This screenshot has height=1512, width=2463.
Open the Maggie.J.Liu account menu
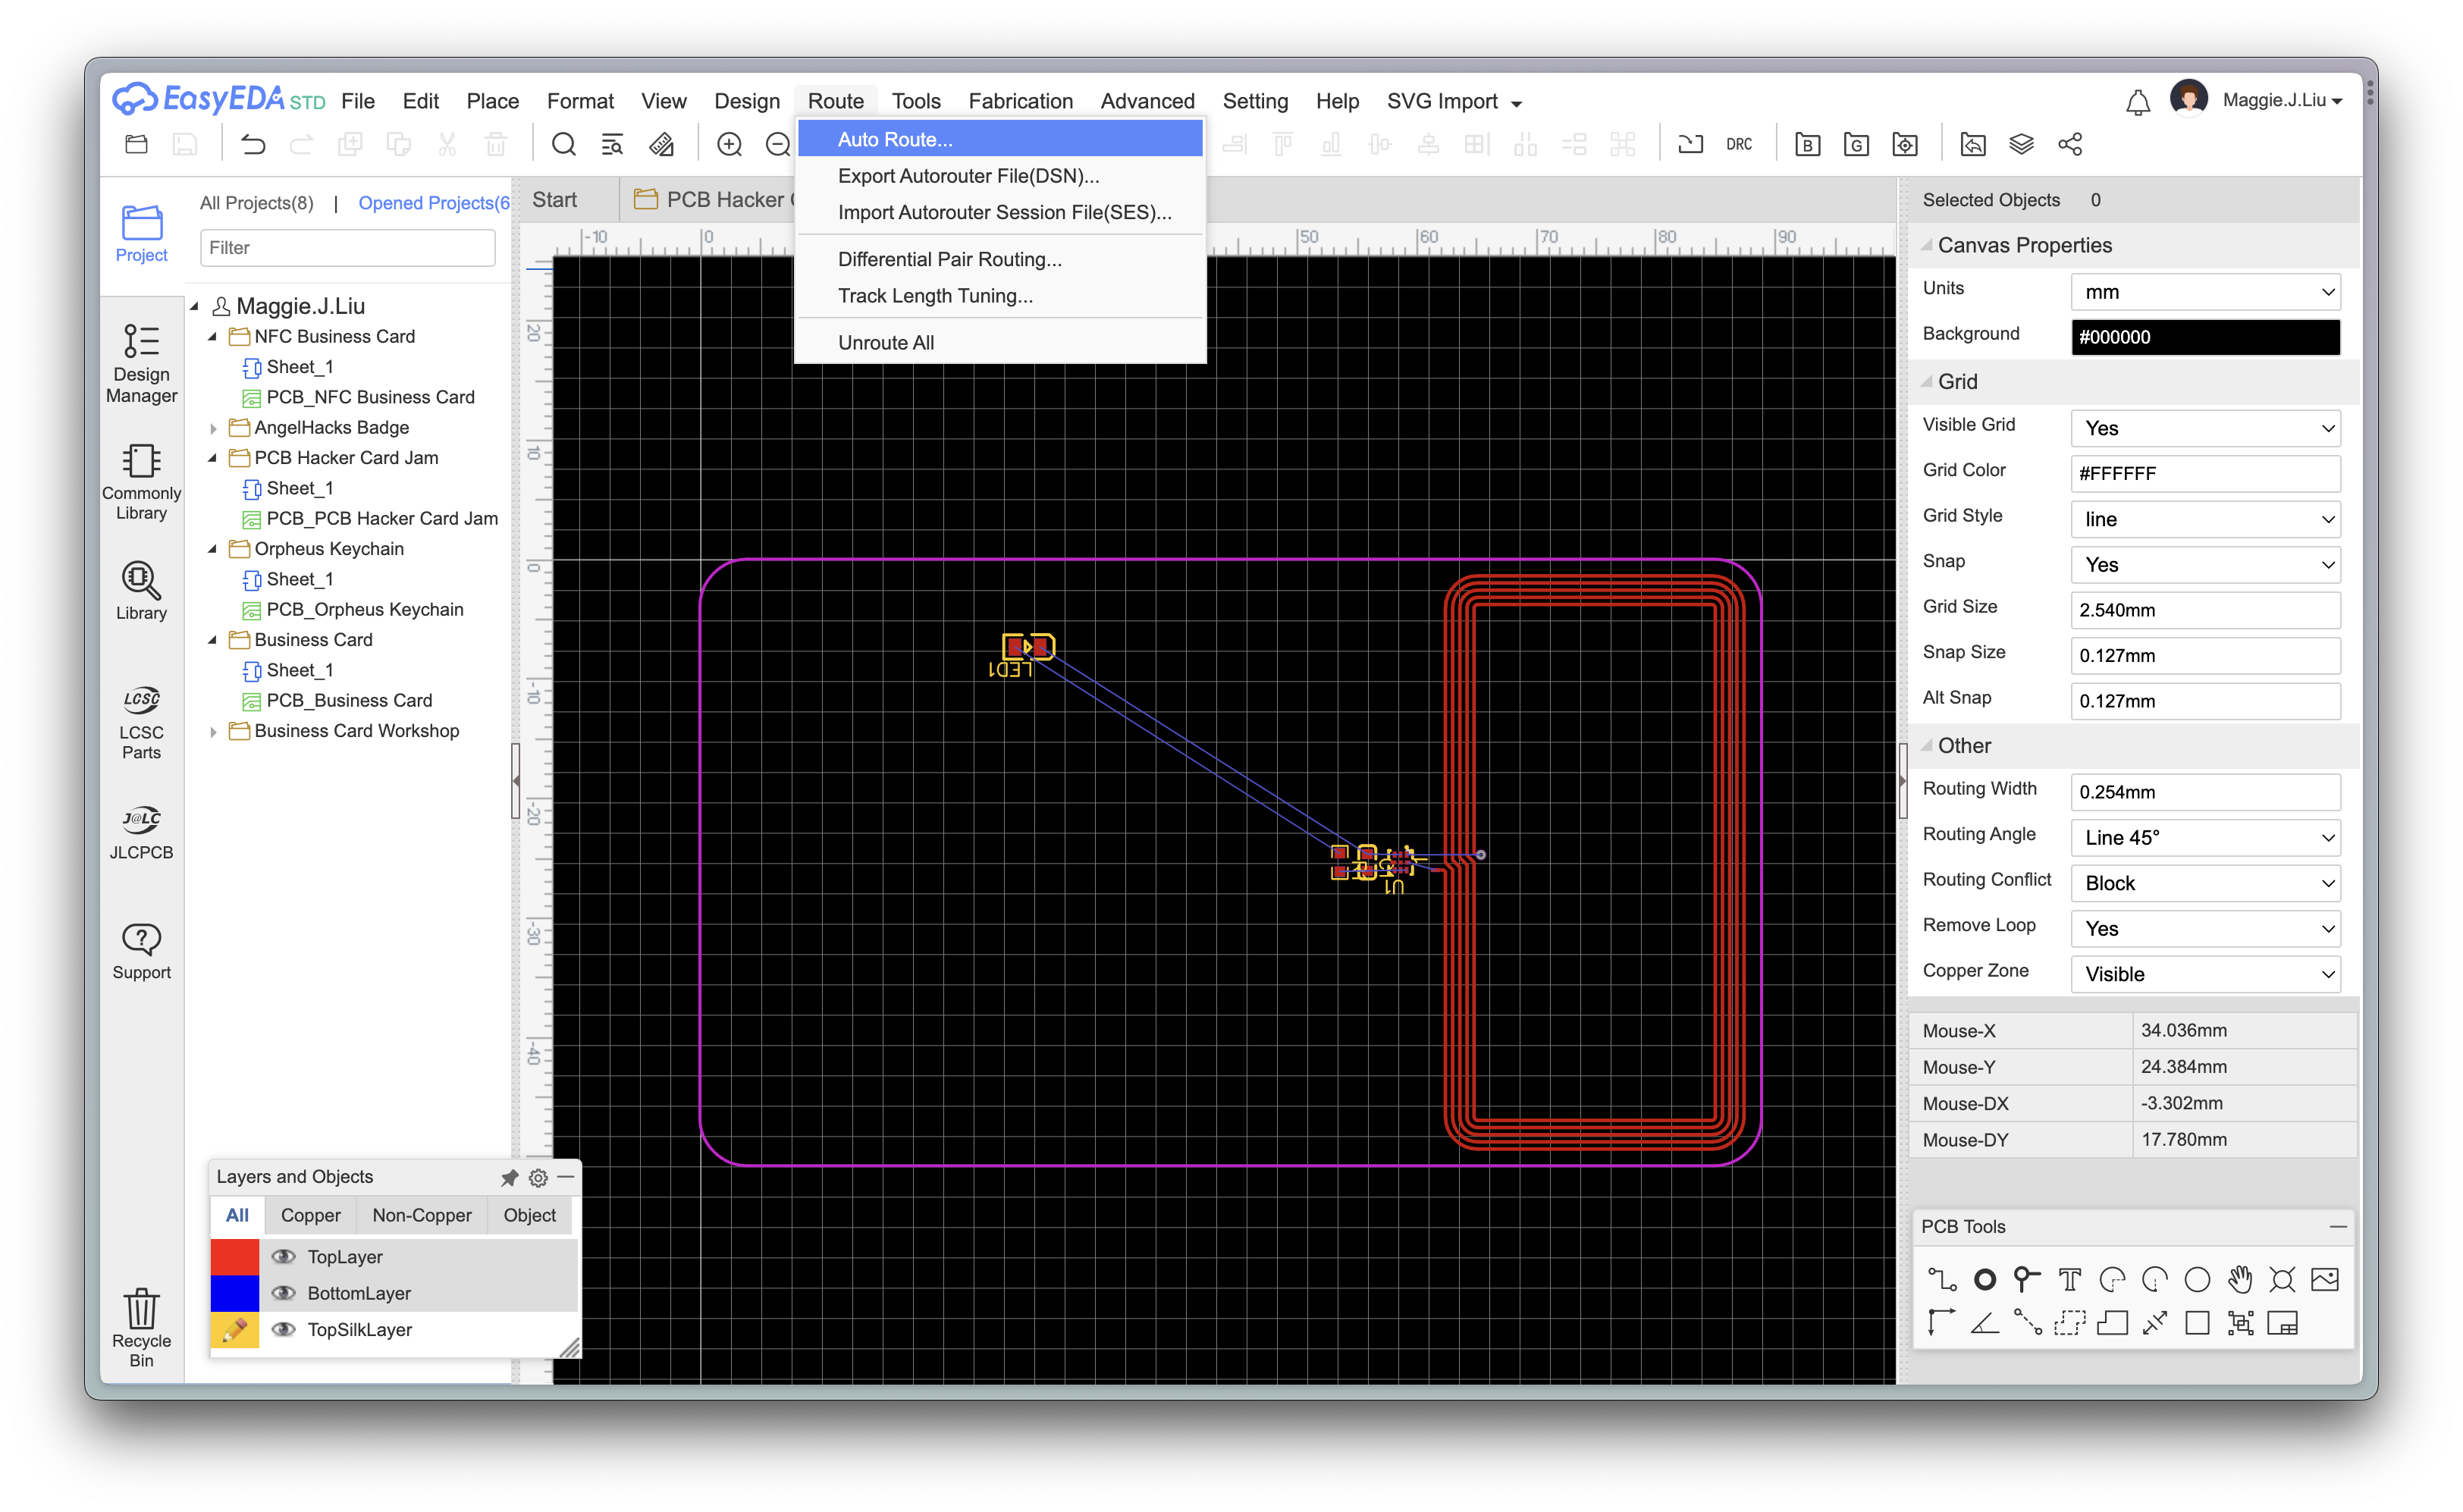pos(2281,100)
